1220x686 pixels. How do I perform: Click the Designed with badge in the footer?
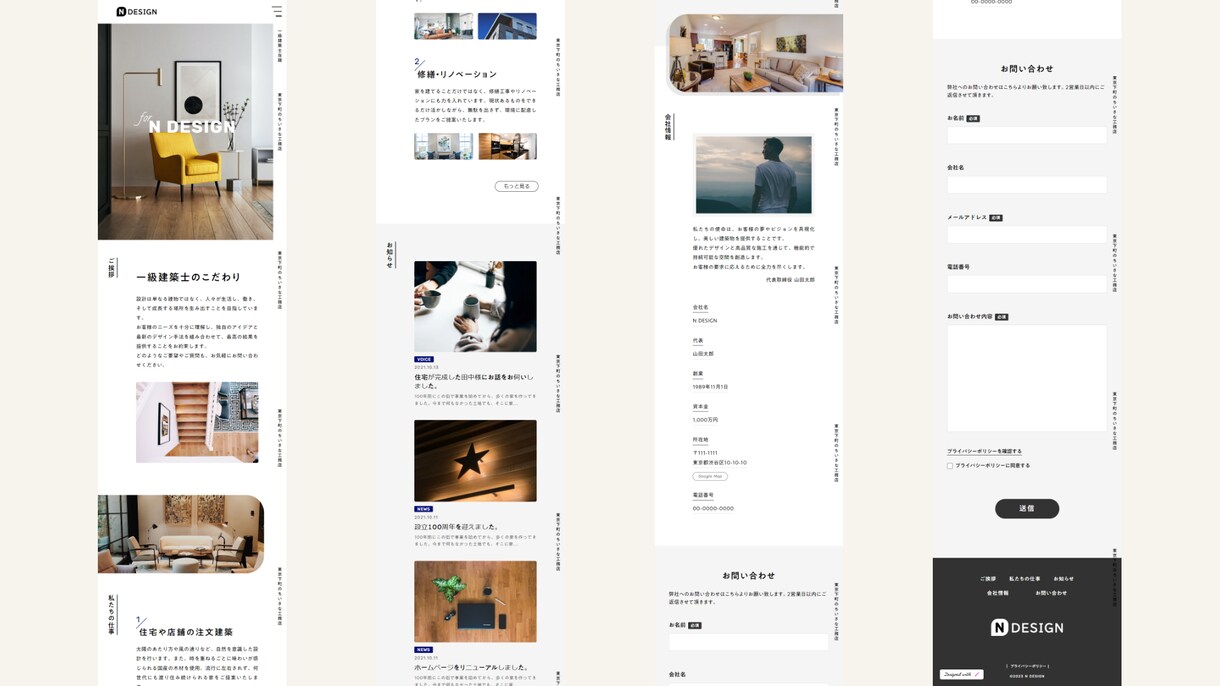[x=961, y=674]
